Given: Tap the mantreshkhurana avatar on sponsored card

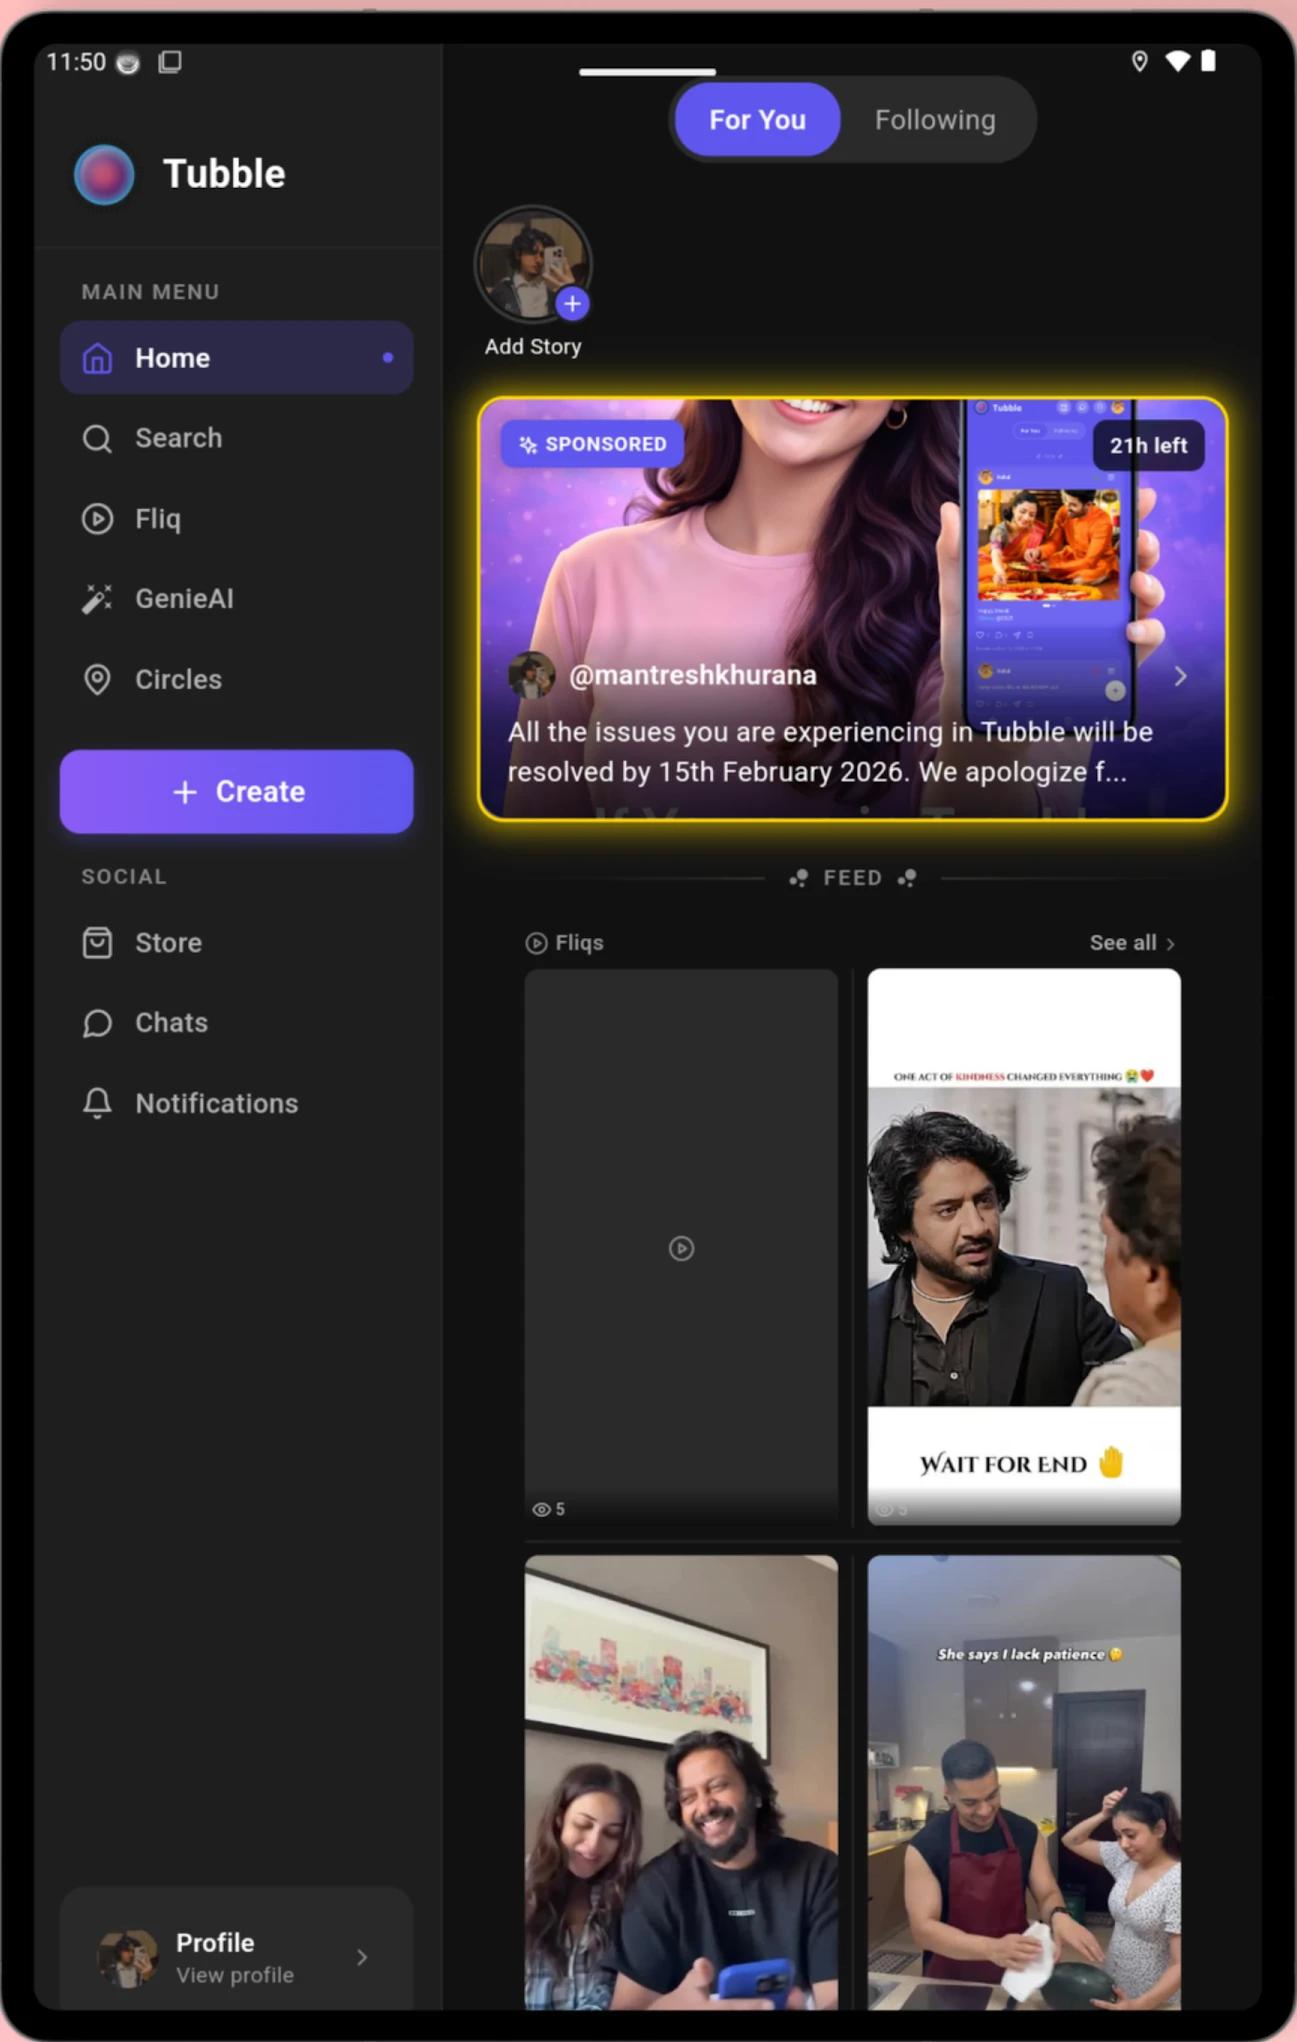Looking at the screenshot, I should pos(531,675).
